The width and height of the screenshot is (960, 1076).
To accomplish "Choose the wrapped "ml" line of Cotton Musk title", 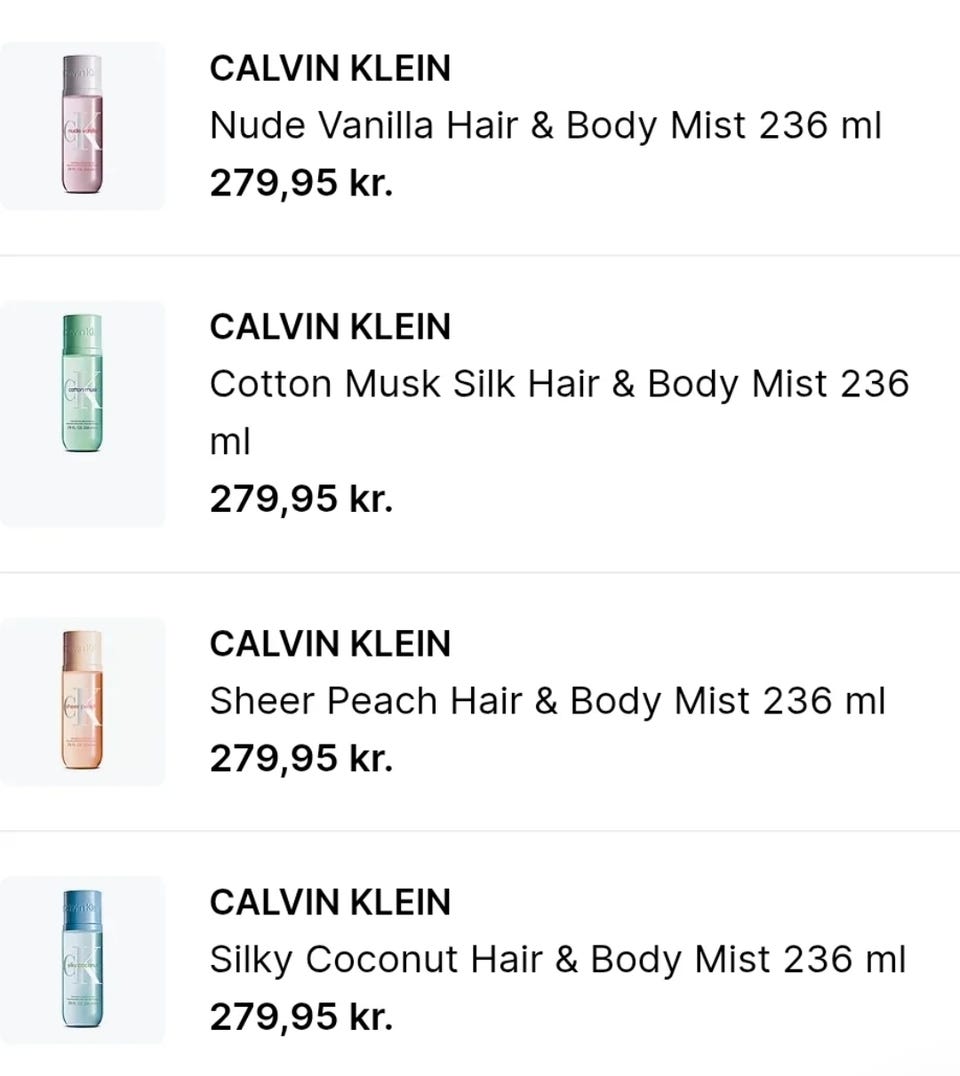I will 230,441.
